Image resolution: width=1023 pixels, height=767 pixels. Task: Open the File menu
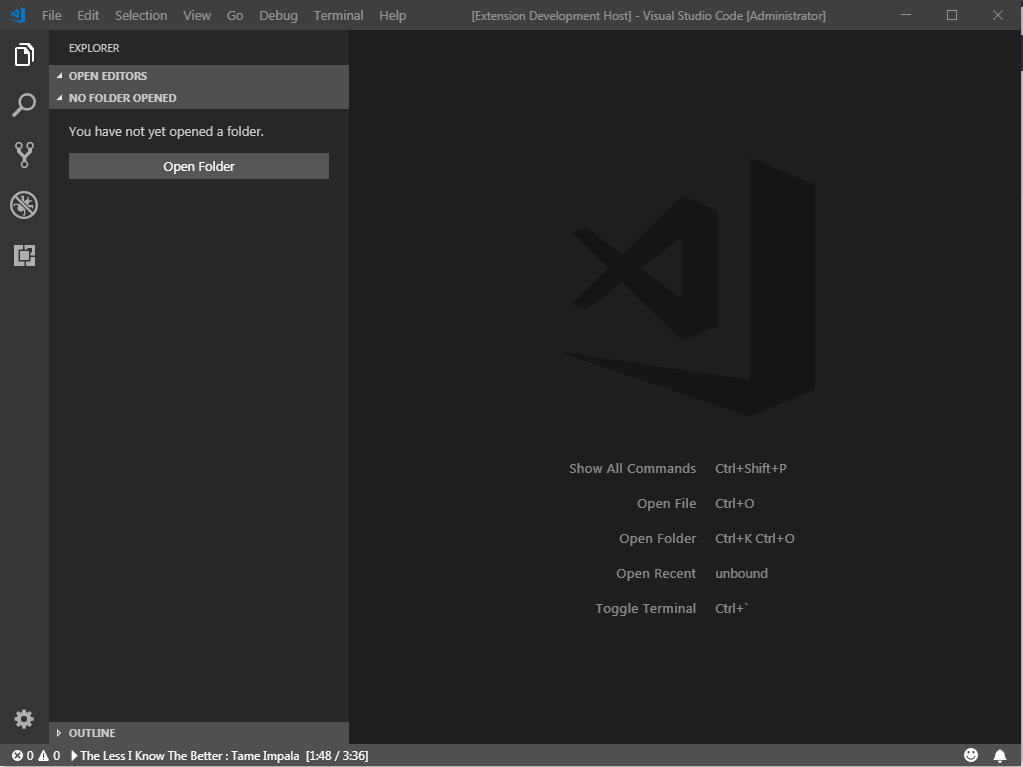coord(52,15)
